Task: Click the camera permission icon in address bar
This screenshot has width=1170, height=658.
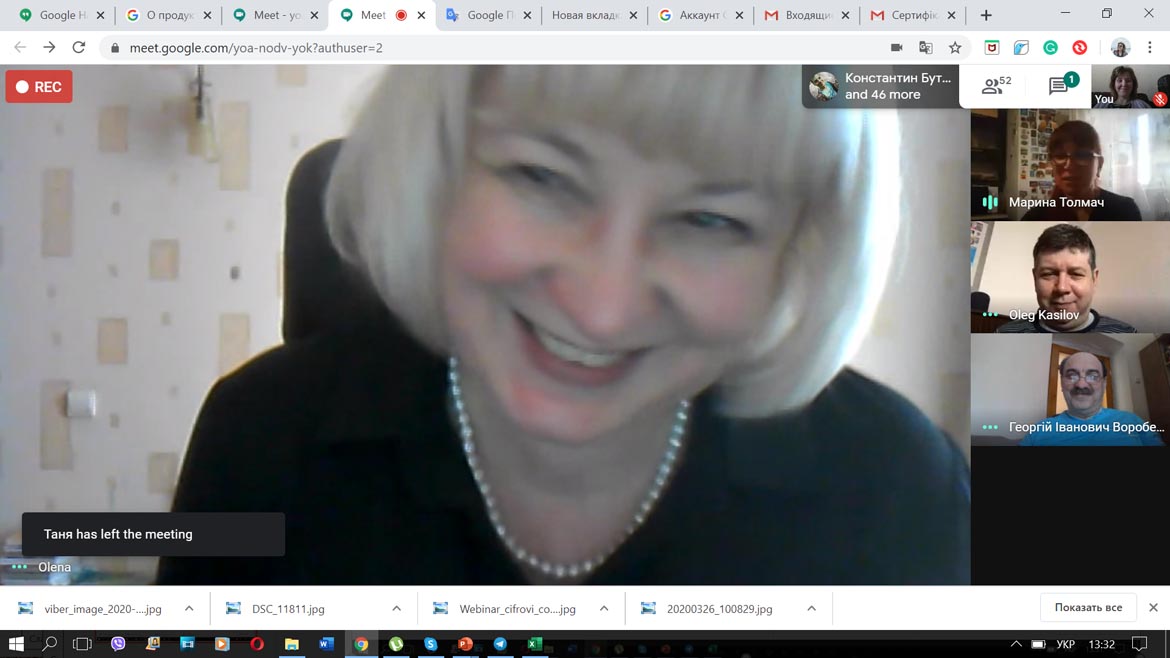Action: coord(896,48)
